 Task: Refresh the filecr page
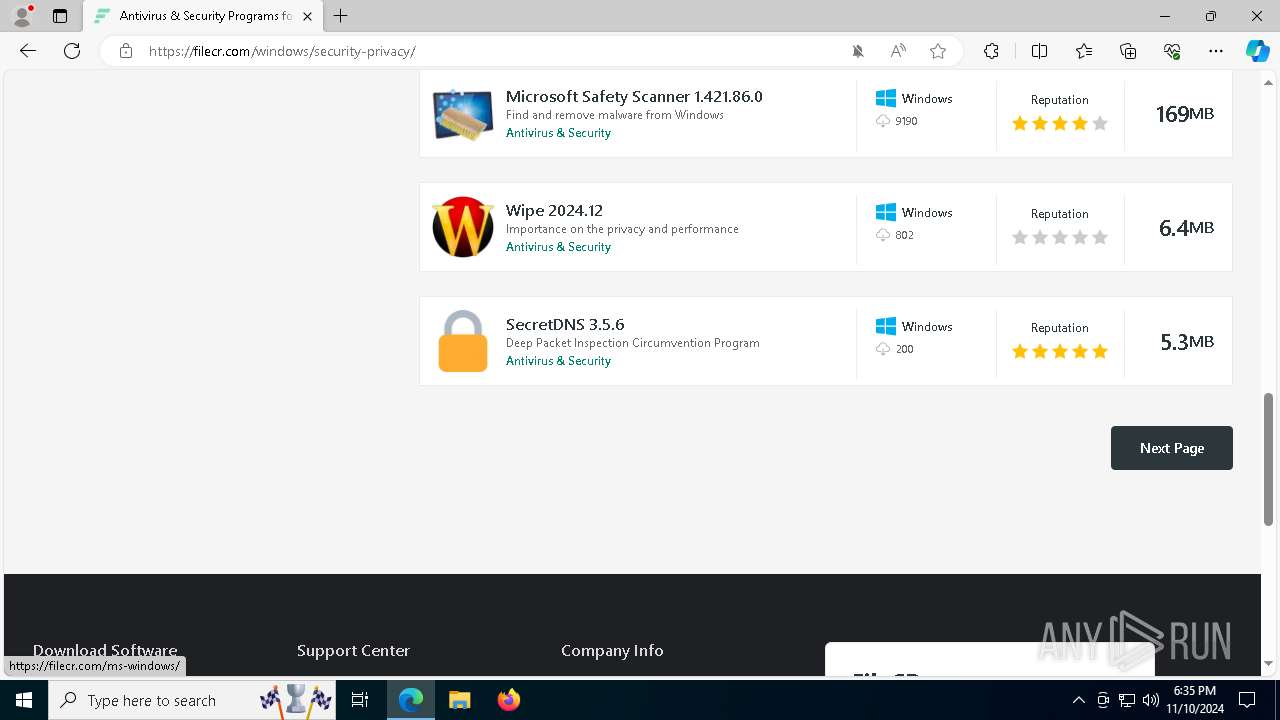72,51
